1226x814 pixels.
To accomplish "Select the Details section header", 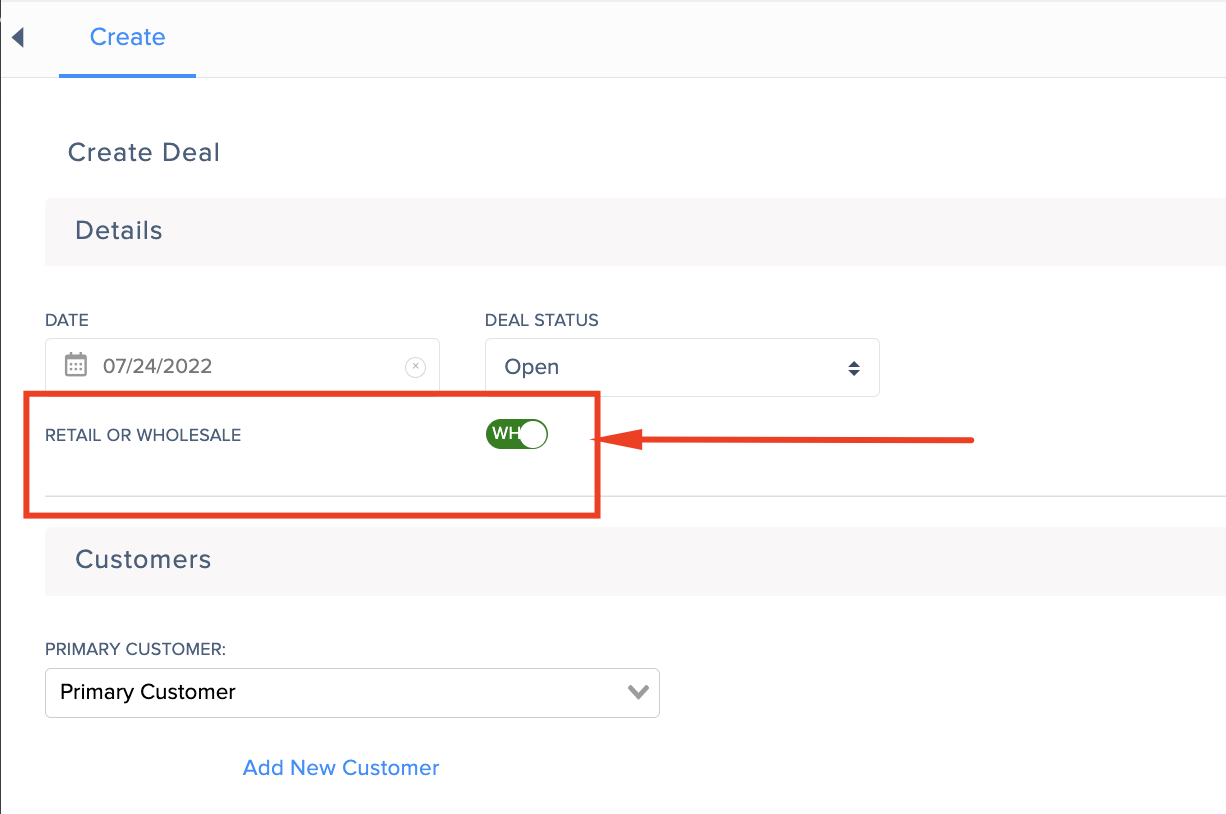I will (x=635, y=231).
